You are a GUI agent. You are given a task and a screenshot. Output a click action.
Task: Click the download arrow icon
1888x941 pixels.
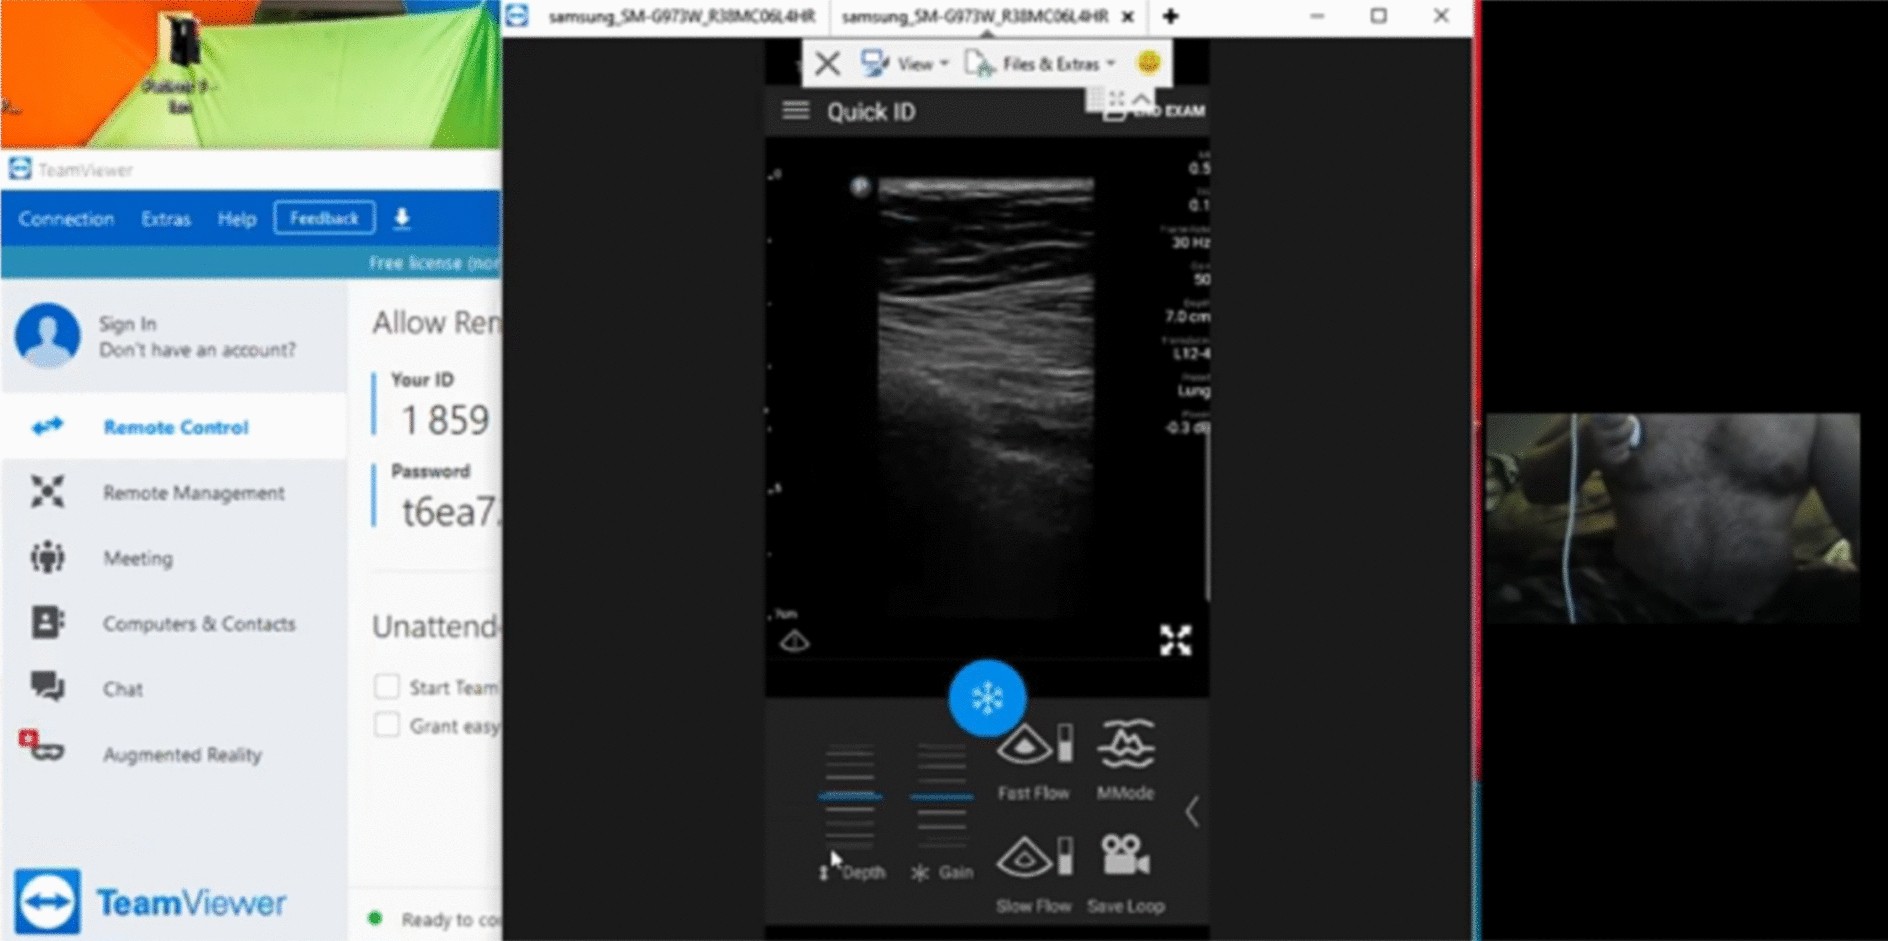pos(402,218)
